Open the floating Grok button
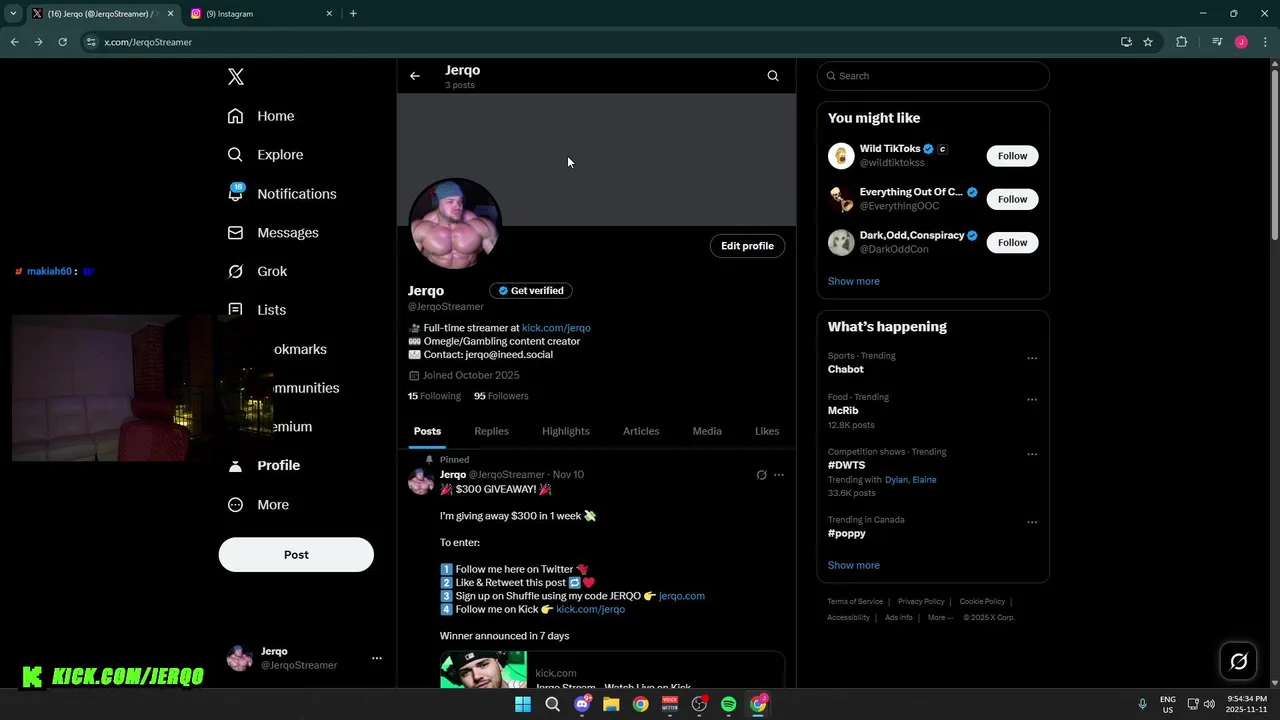Screen dimensions: 1280x720 coord(1238,661)
